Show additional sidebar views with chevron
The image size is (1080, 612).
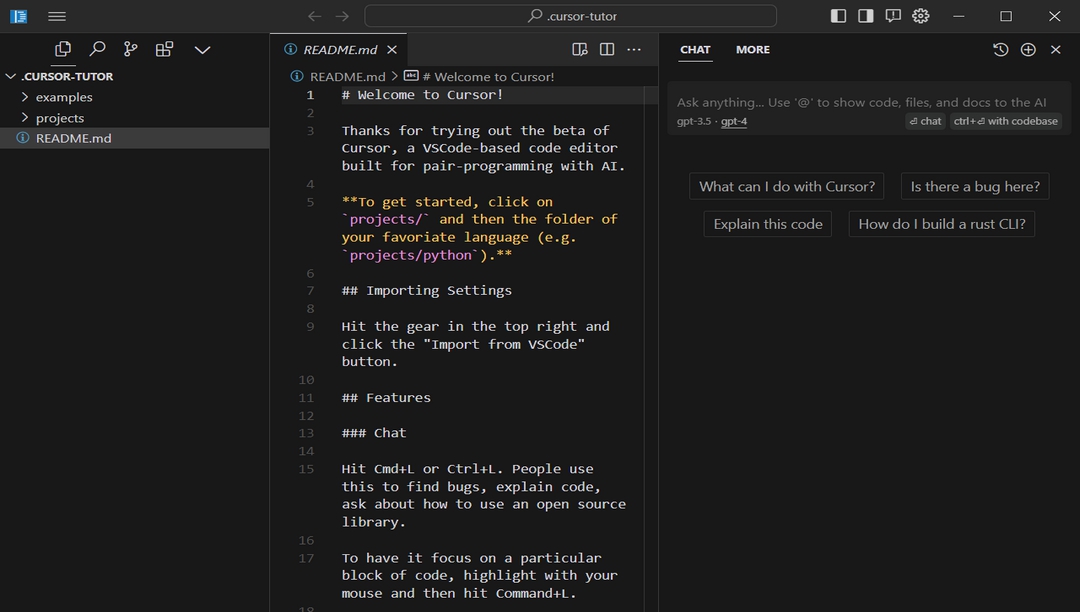[x=202, y=49]
